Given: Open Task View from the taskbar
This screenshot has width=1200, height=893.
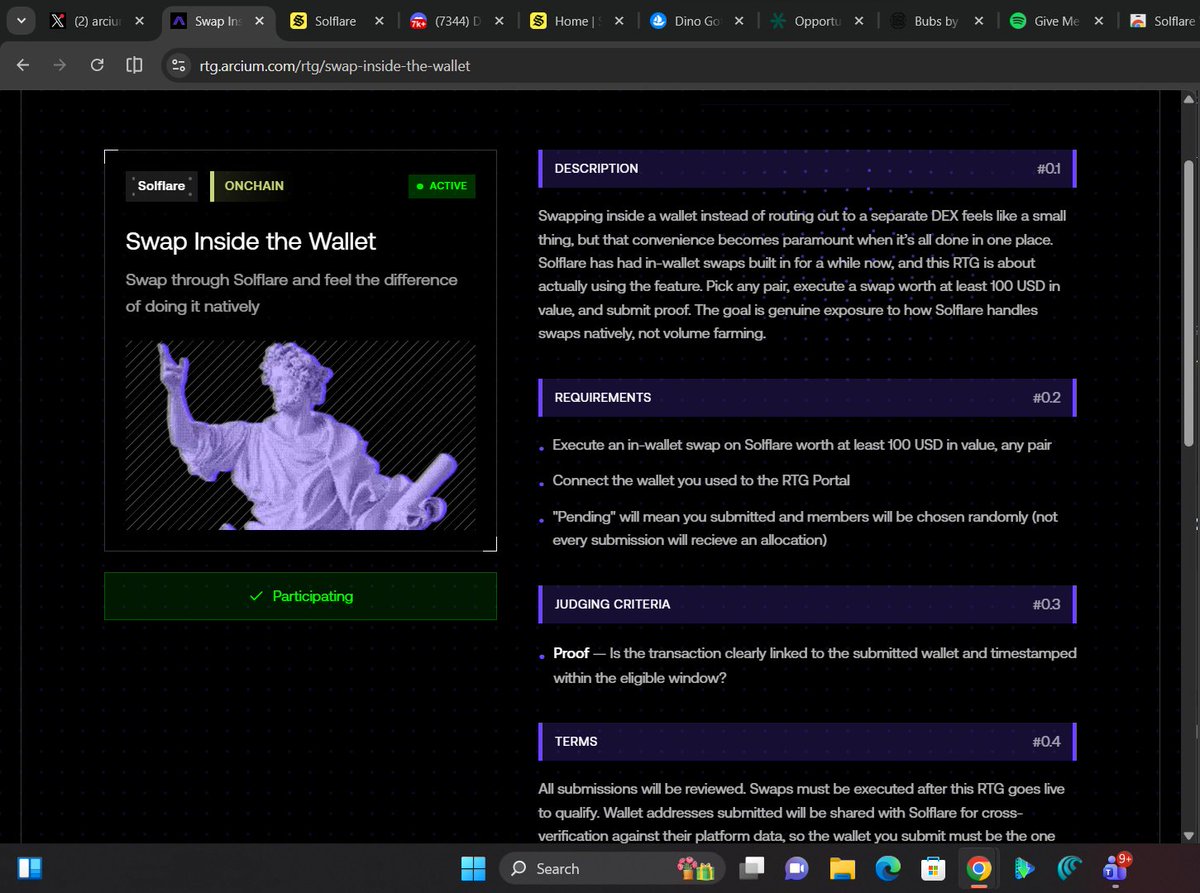Looking at the screenshot, I should (x=753, y=868).
